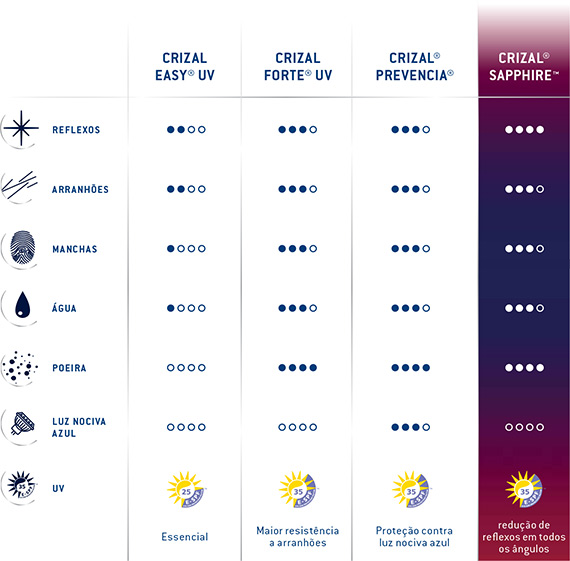Image resolution: width=570 pixels, height=561 pixels.
Task: Click the Arranhões scratches icon
Action: [x=20, y=185]
